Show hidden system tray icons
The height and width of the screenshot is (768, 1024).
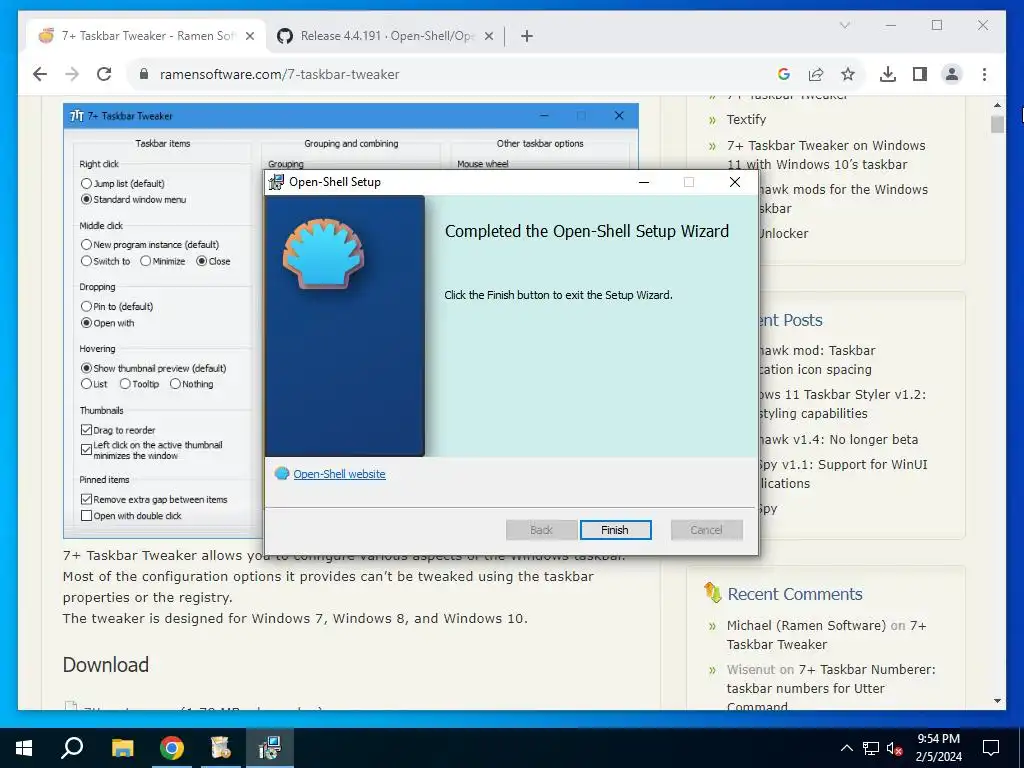pyautogui.click(x=846, y=748)
